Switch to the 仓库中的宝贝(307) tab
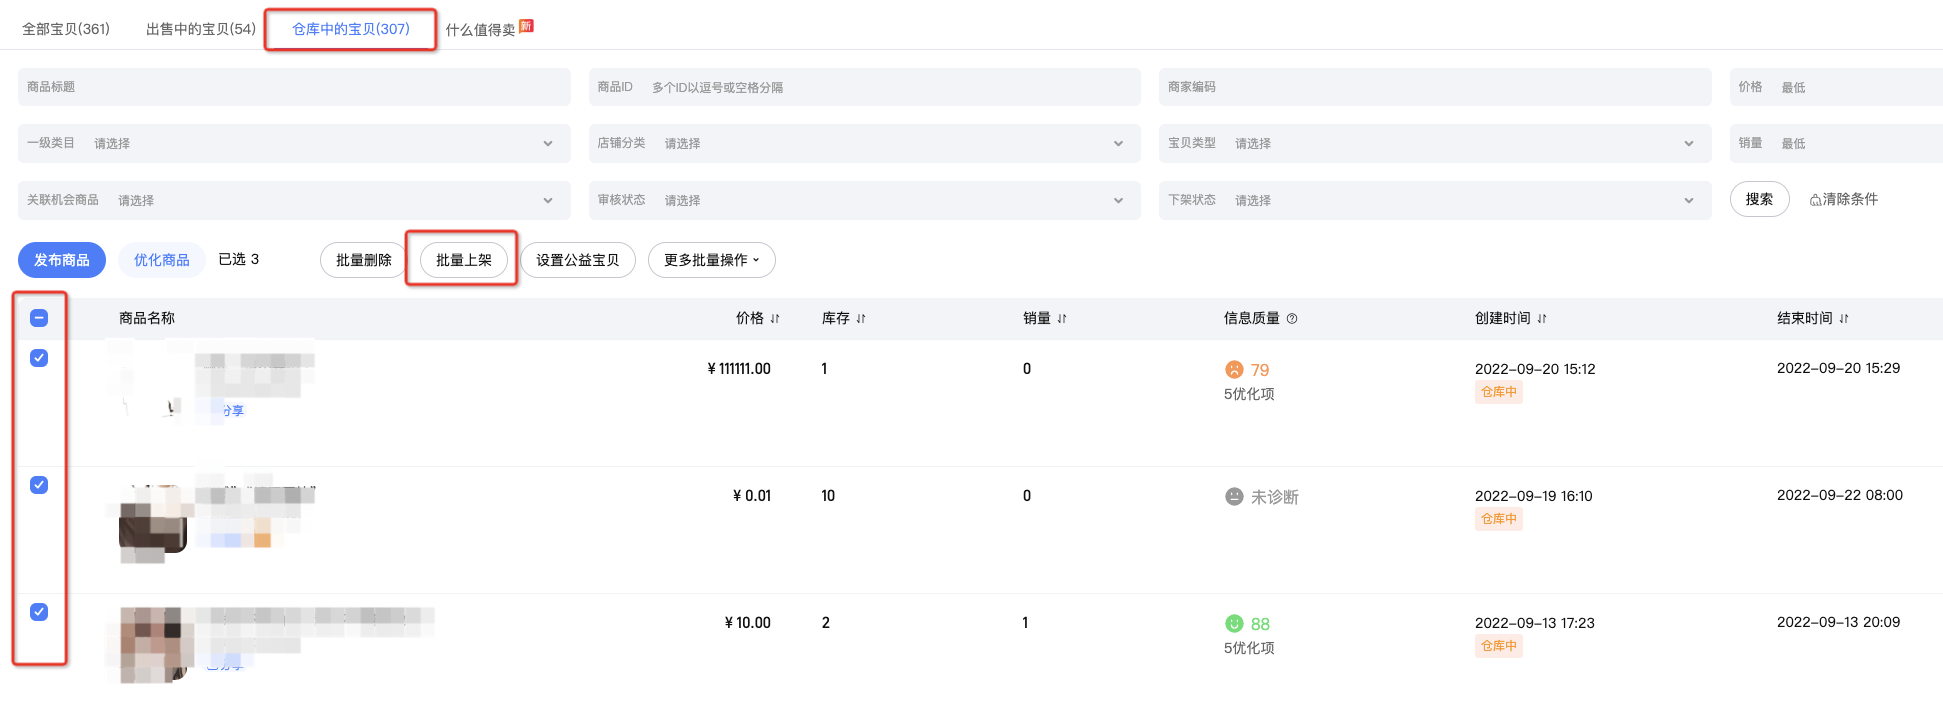Screen dimensions: 1943x712 [x=351, y=29]
